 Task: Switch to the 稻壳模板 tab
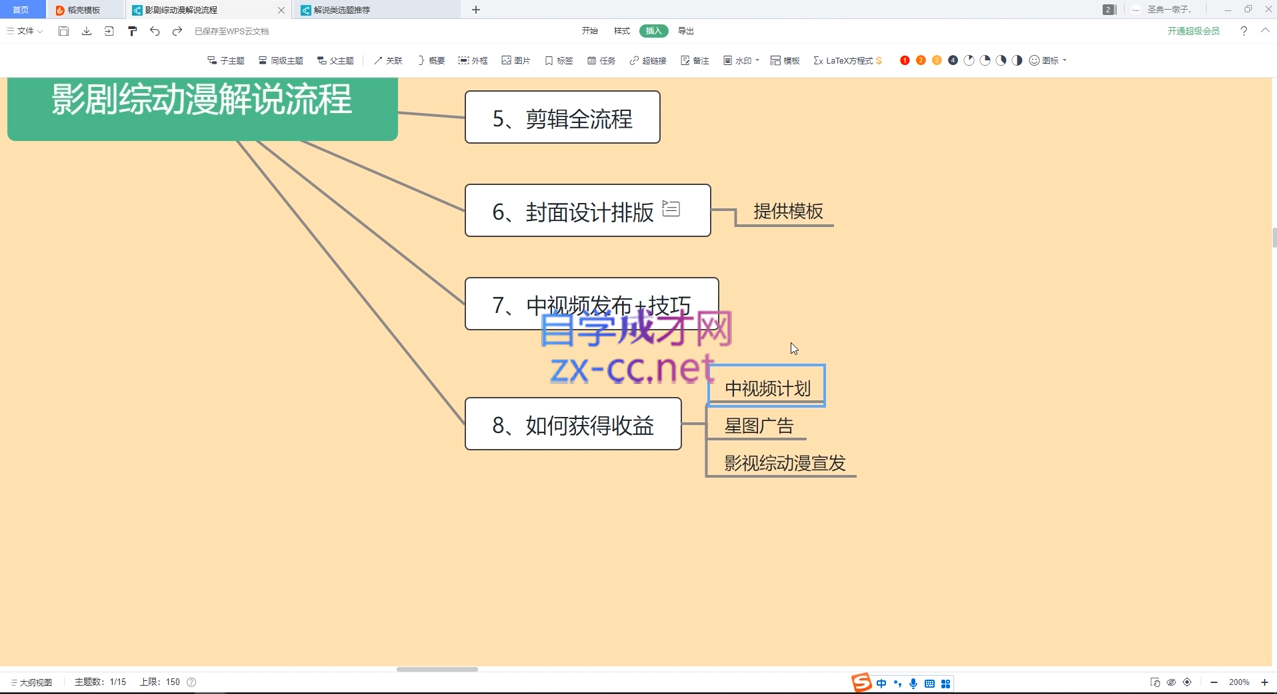[x=84, y=10]
